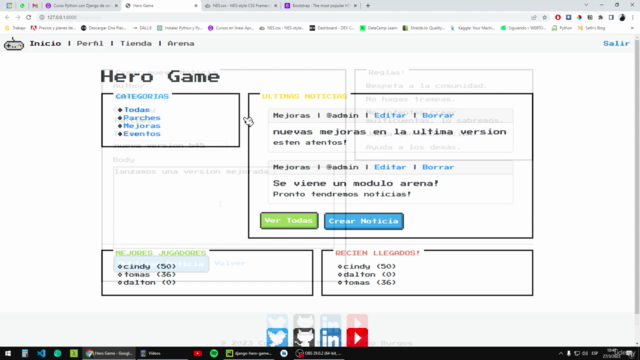The height and width of the screenshot is (360, 640).
Task: Click the blue Crear Noticia button
Action: 364,221
